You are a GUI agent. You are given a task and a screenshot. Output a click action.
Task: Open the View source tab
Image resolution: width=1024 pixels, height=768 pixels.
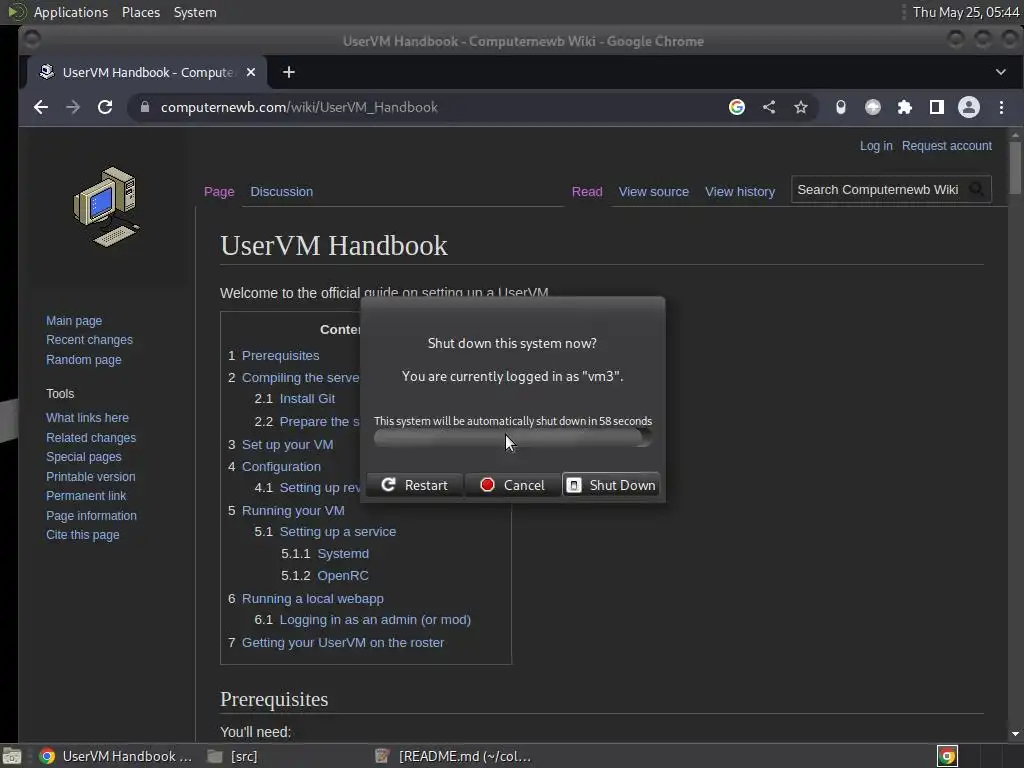654,191
